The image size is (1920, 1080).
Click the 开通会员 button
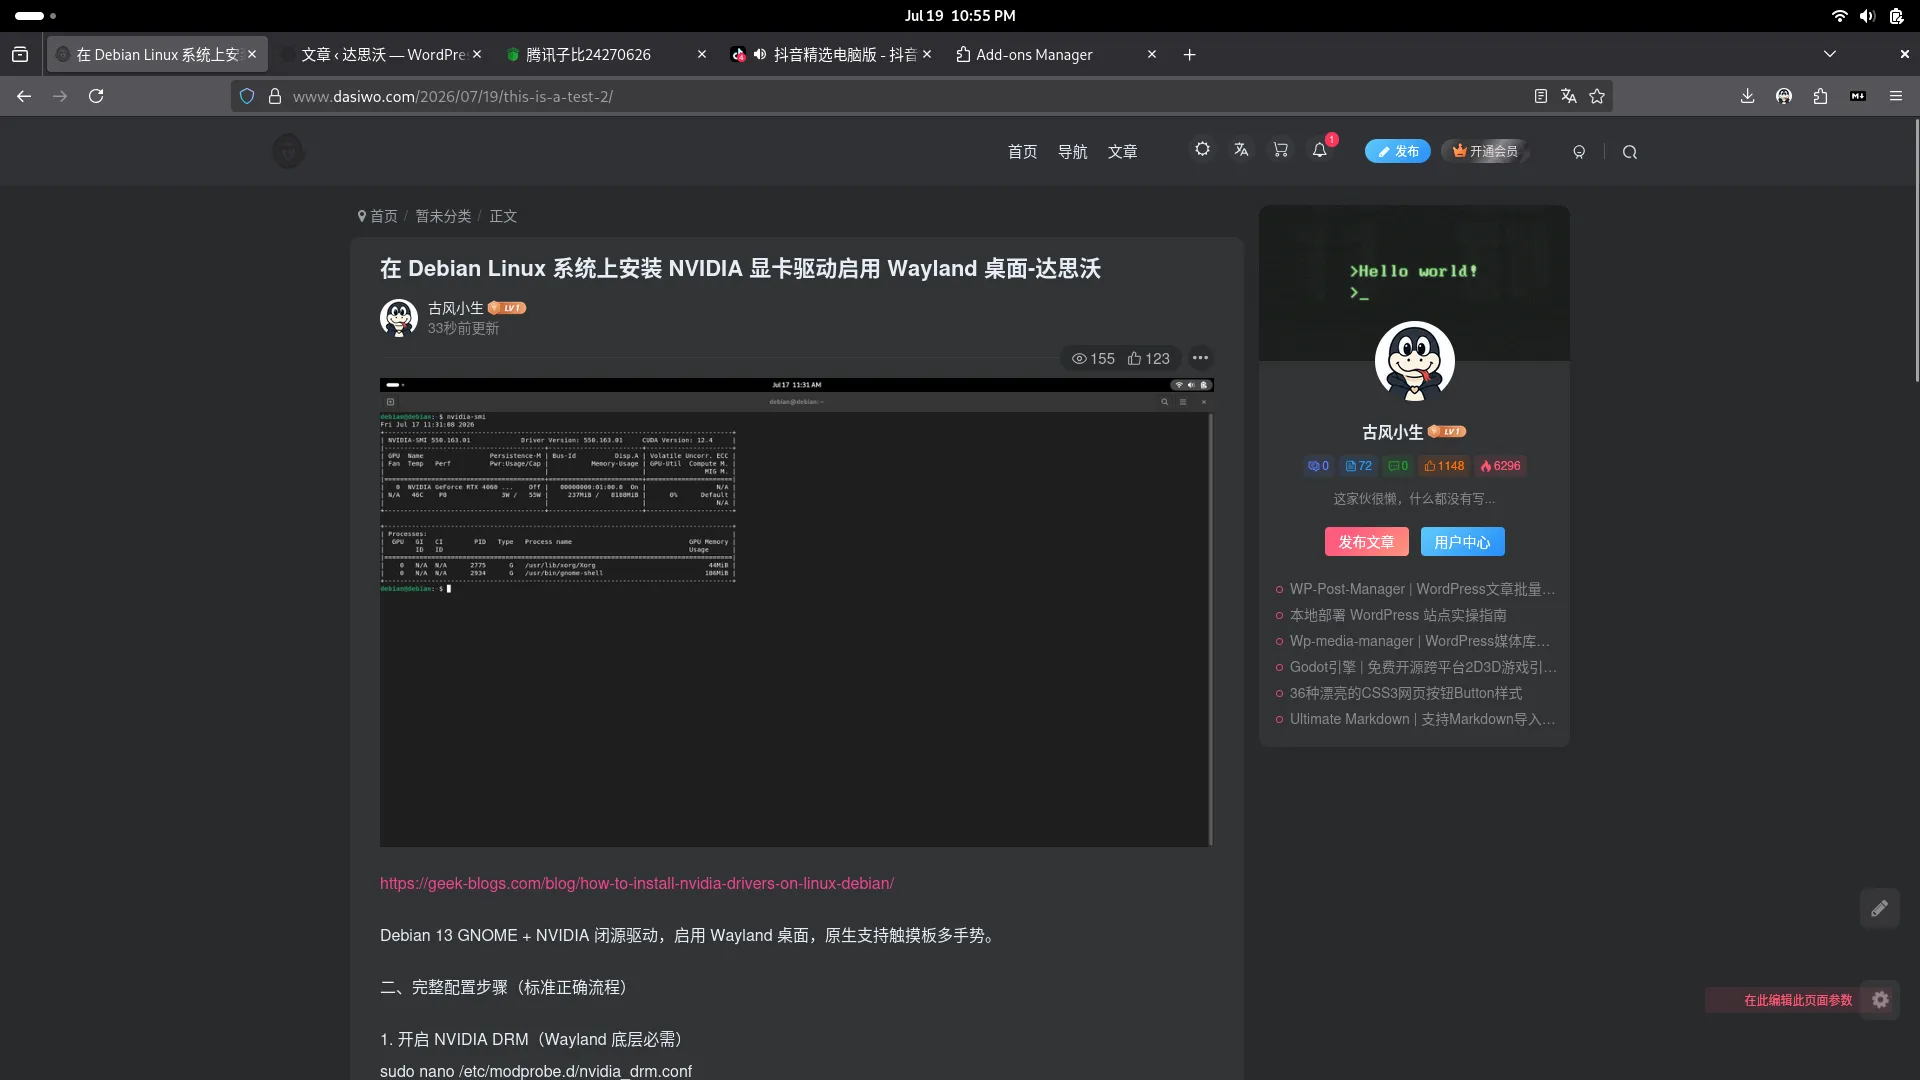click(x=1485, y=151)
